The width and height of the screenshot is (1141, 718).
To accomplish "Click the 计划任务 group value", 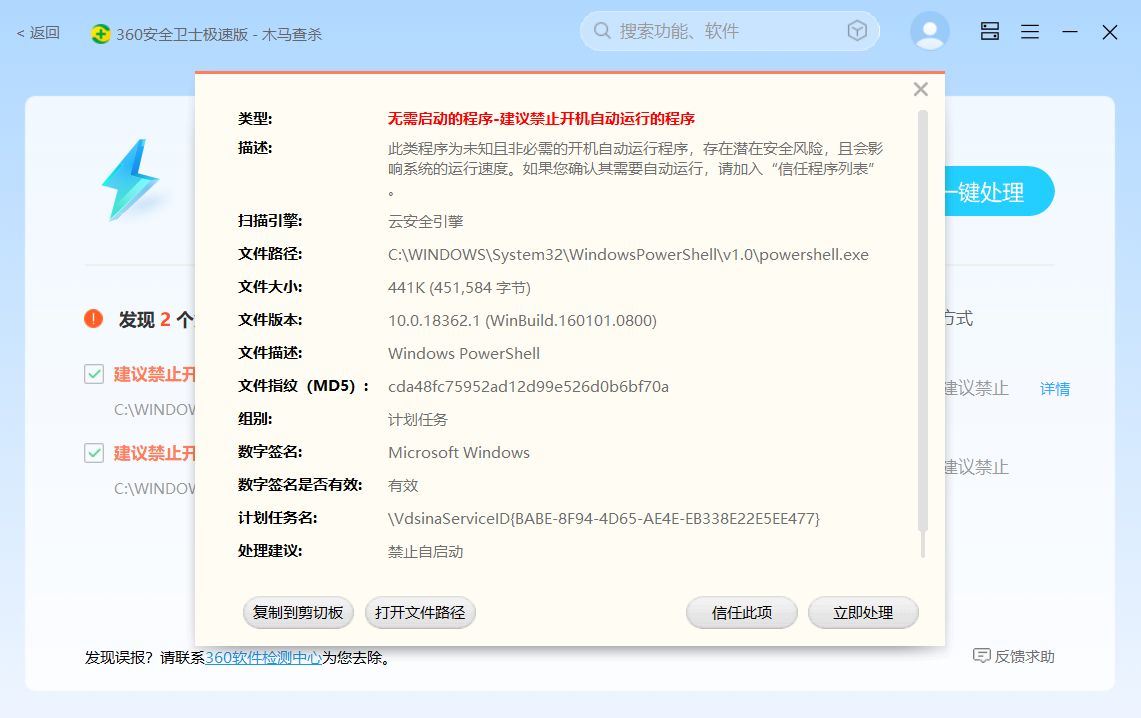I will click(418, 420).
